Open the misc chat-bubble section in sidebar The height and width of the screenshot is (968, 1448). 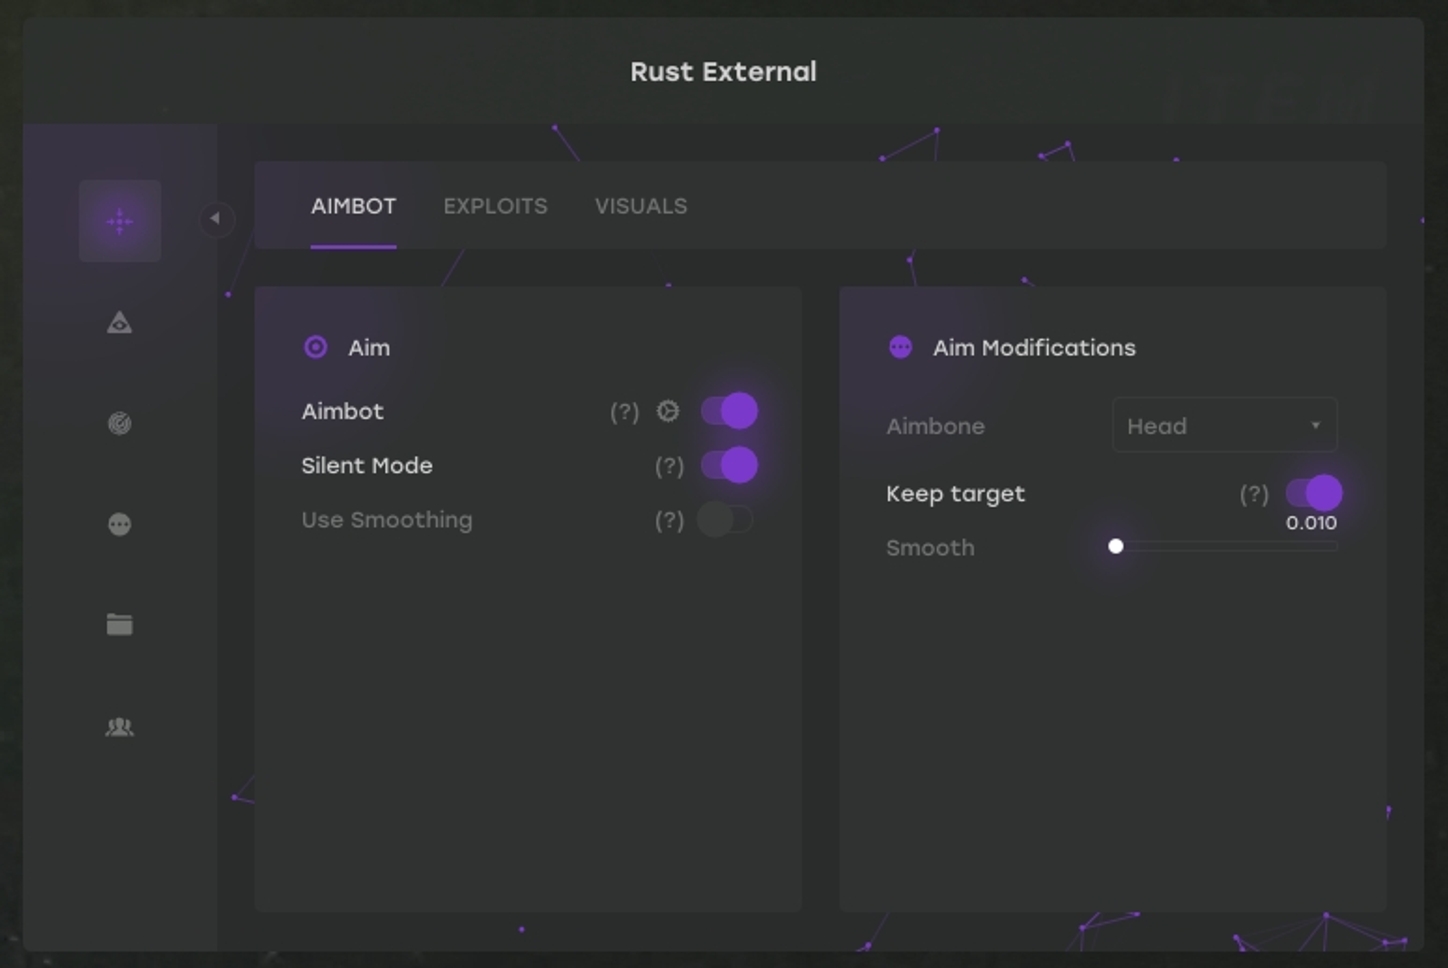120,524
